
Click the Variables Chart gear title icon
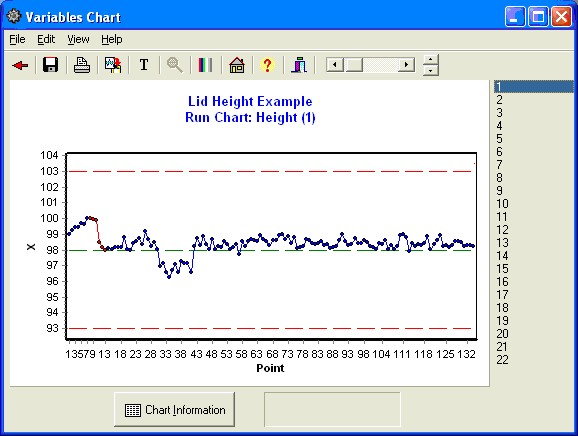point(14,16)
